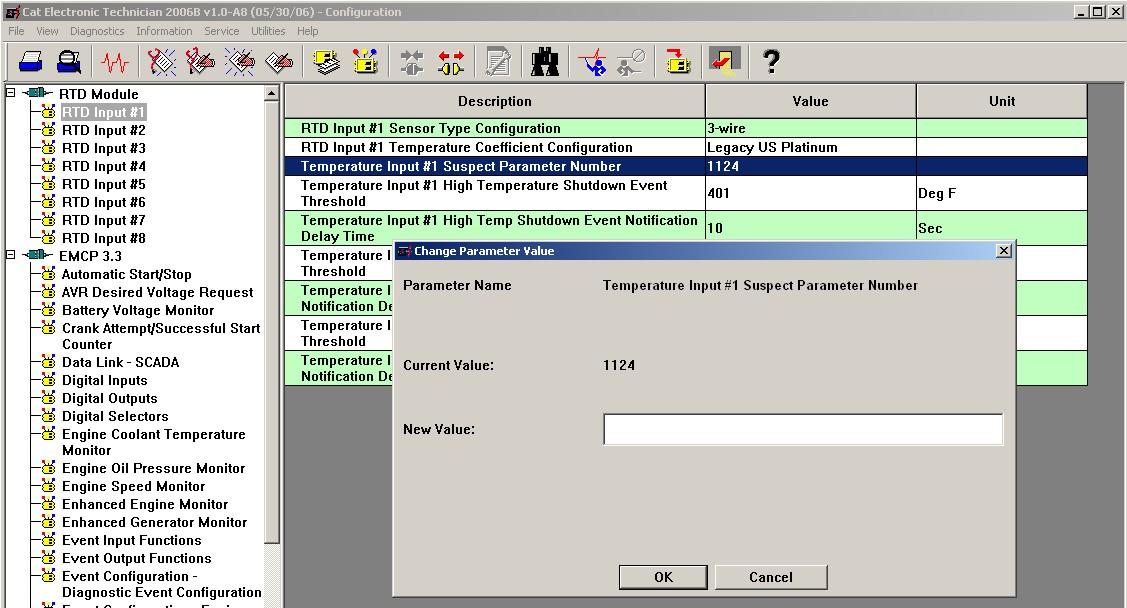The width and height of the screenshot is (1127, 608).
Task: Select Enhanced Generator Monitor tree item
Action: (155, 522)
